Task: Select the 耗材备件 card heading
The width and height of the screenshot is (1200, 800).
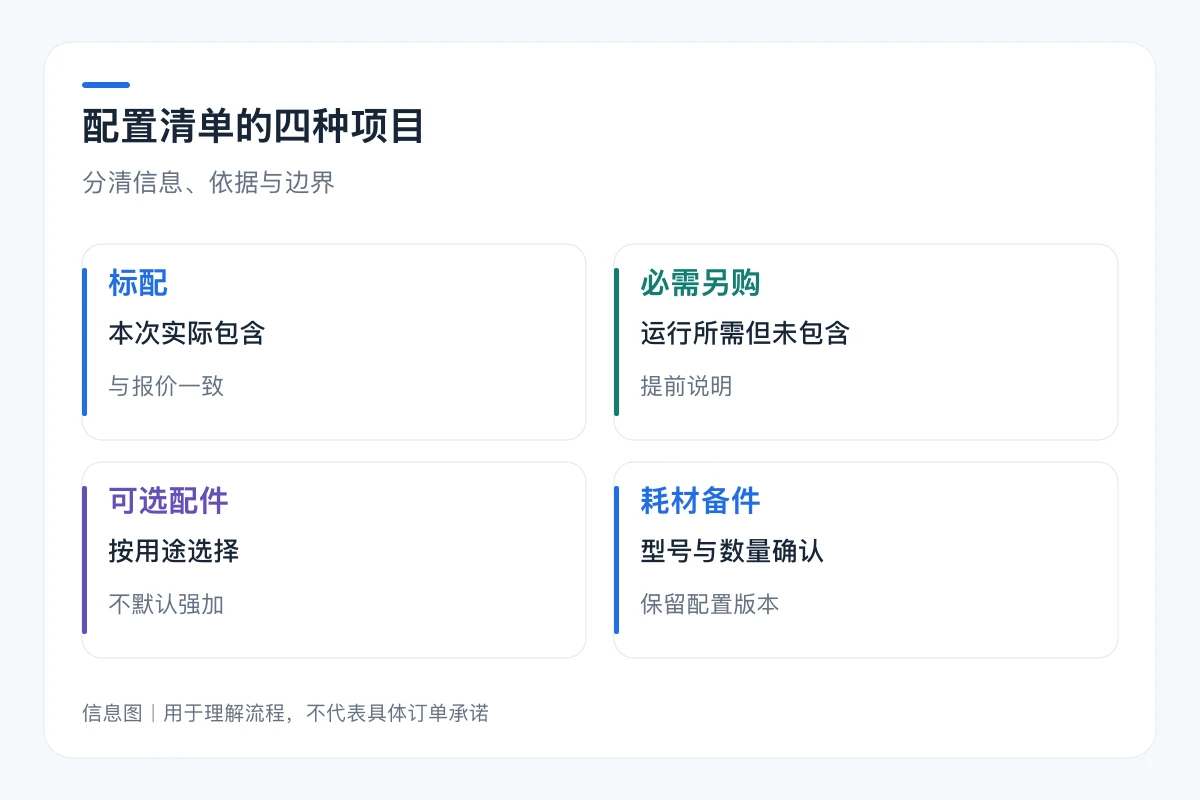Action: (x=700, y=501)
